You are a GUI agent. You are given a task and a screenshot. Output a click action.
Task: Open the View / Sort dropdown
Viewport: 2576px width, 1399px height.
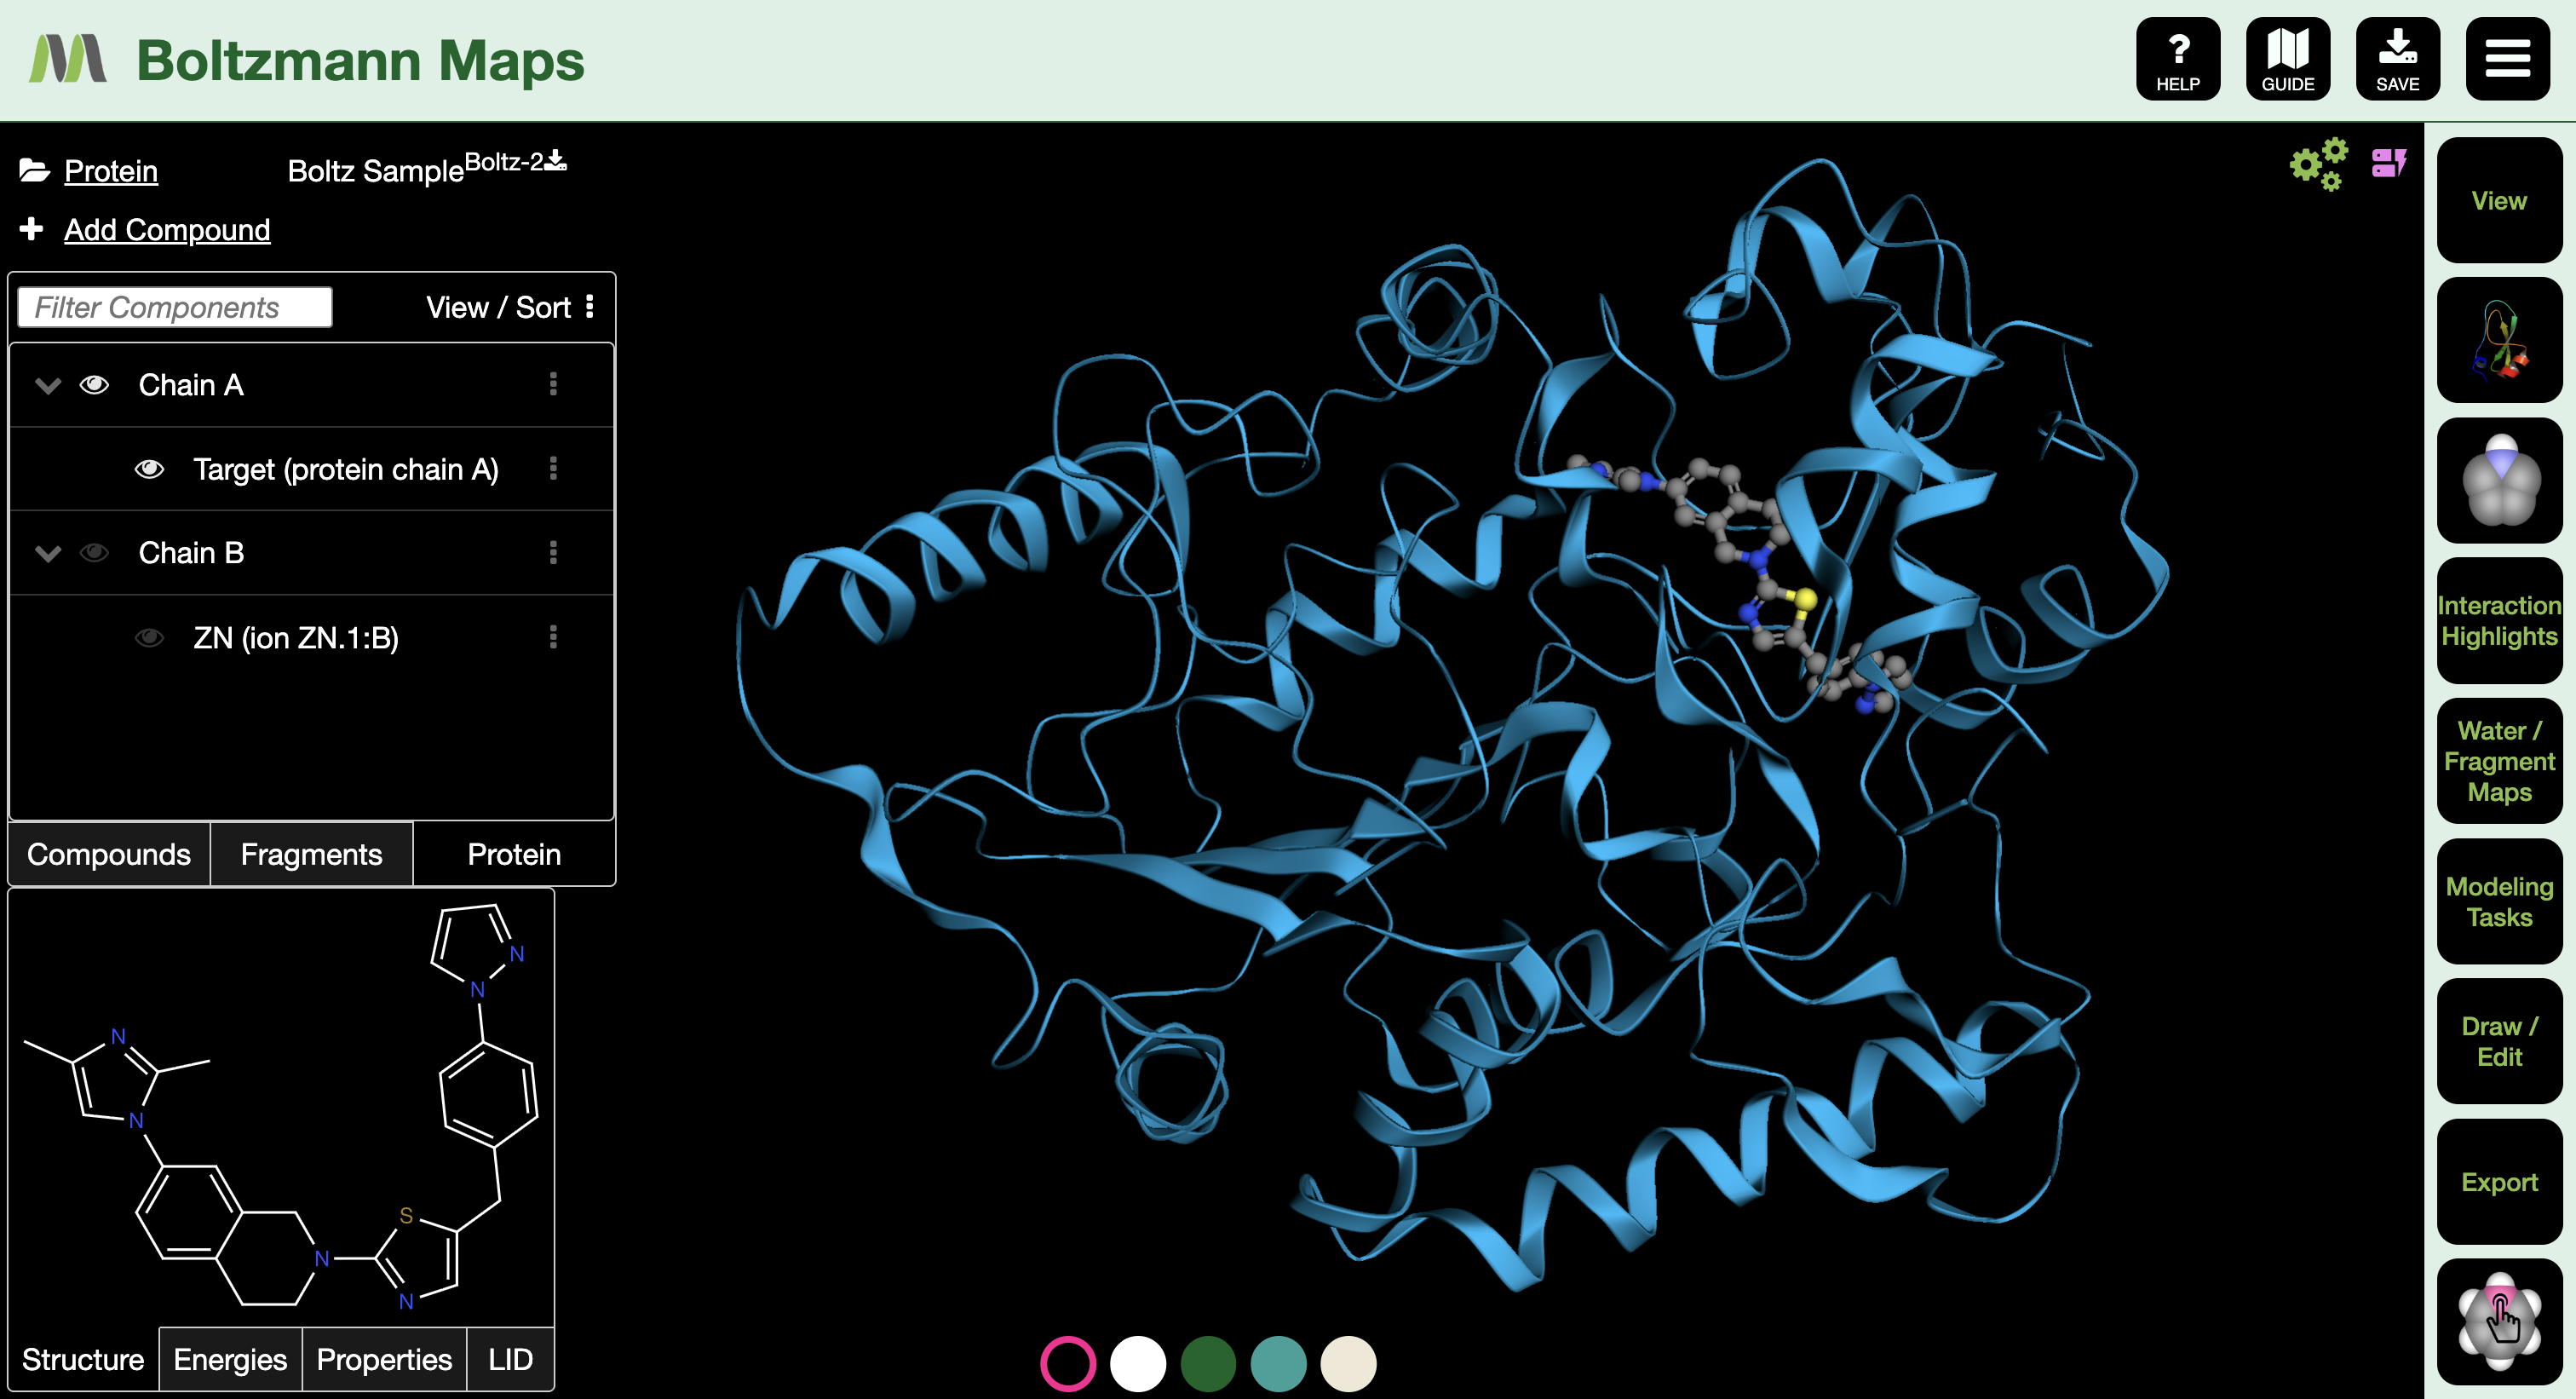click(511, 307)
